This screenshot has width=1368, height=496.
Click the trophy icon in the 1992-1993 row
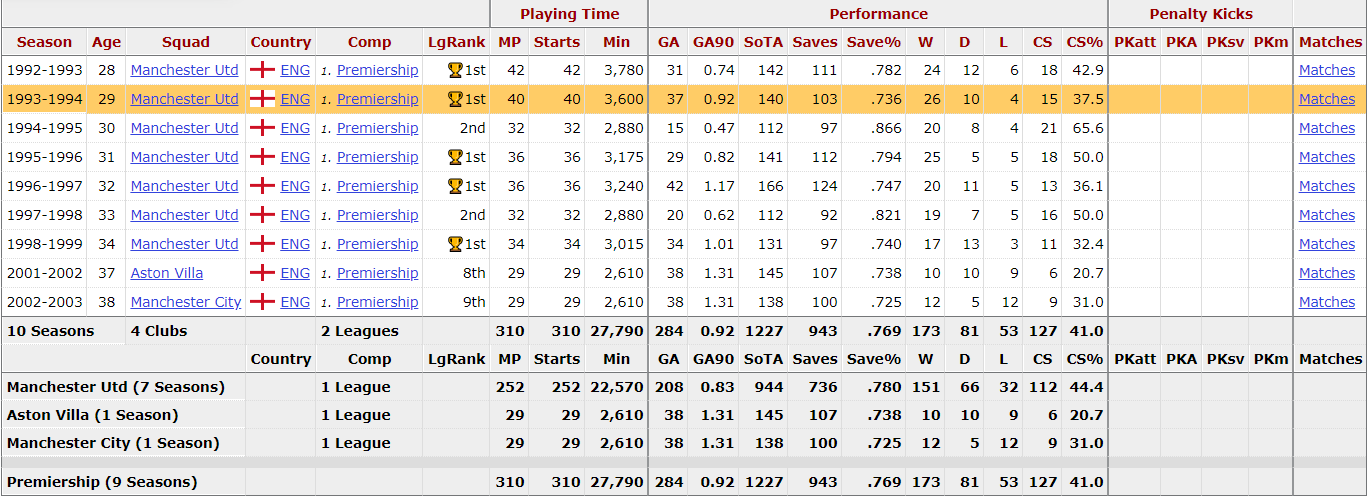[x=455, y=70]
